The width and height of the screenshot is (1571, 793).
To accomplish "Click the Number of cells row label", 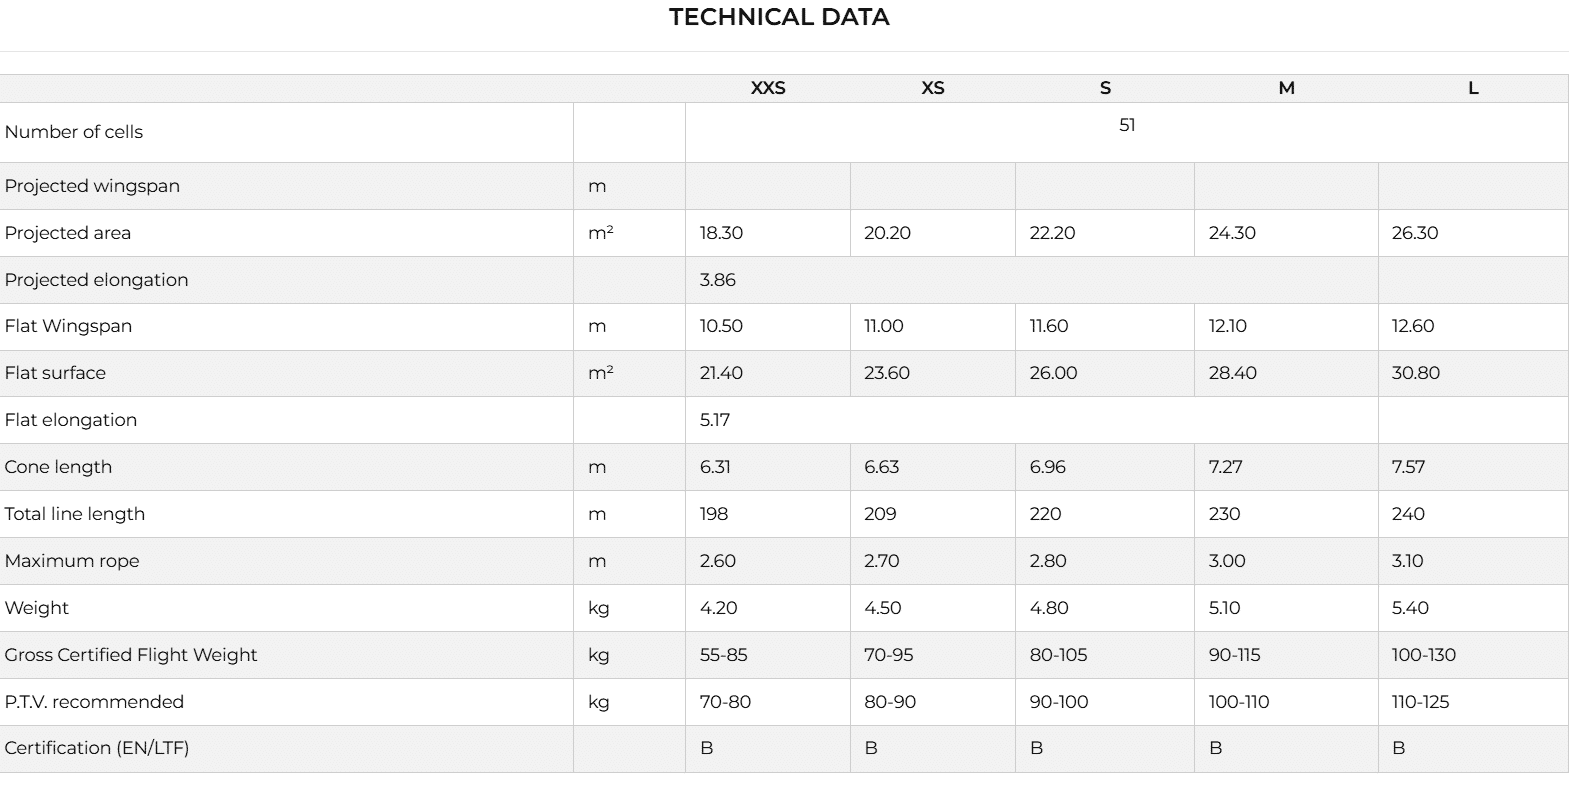I will pyautogui.click(x=74, y=132).
